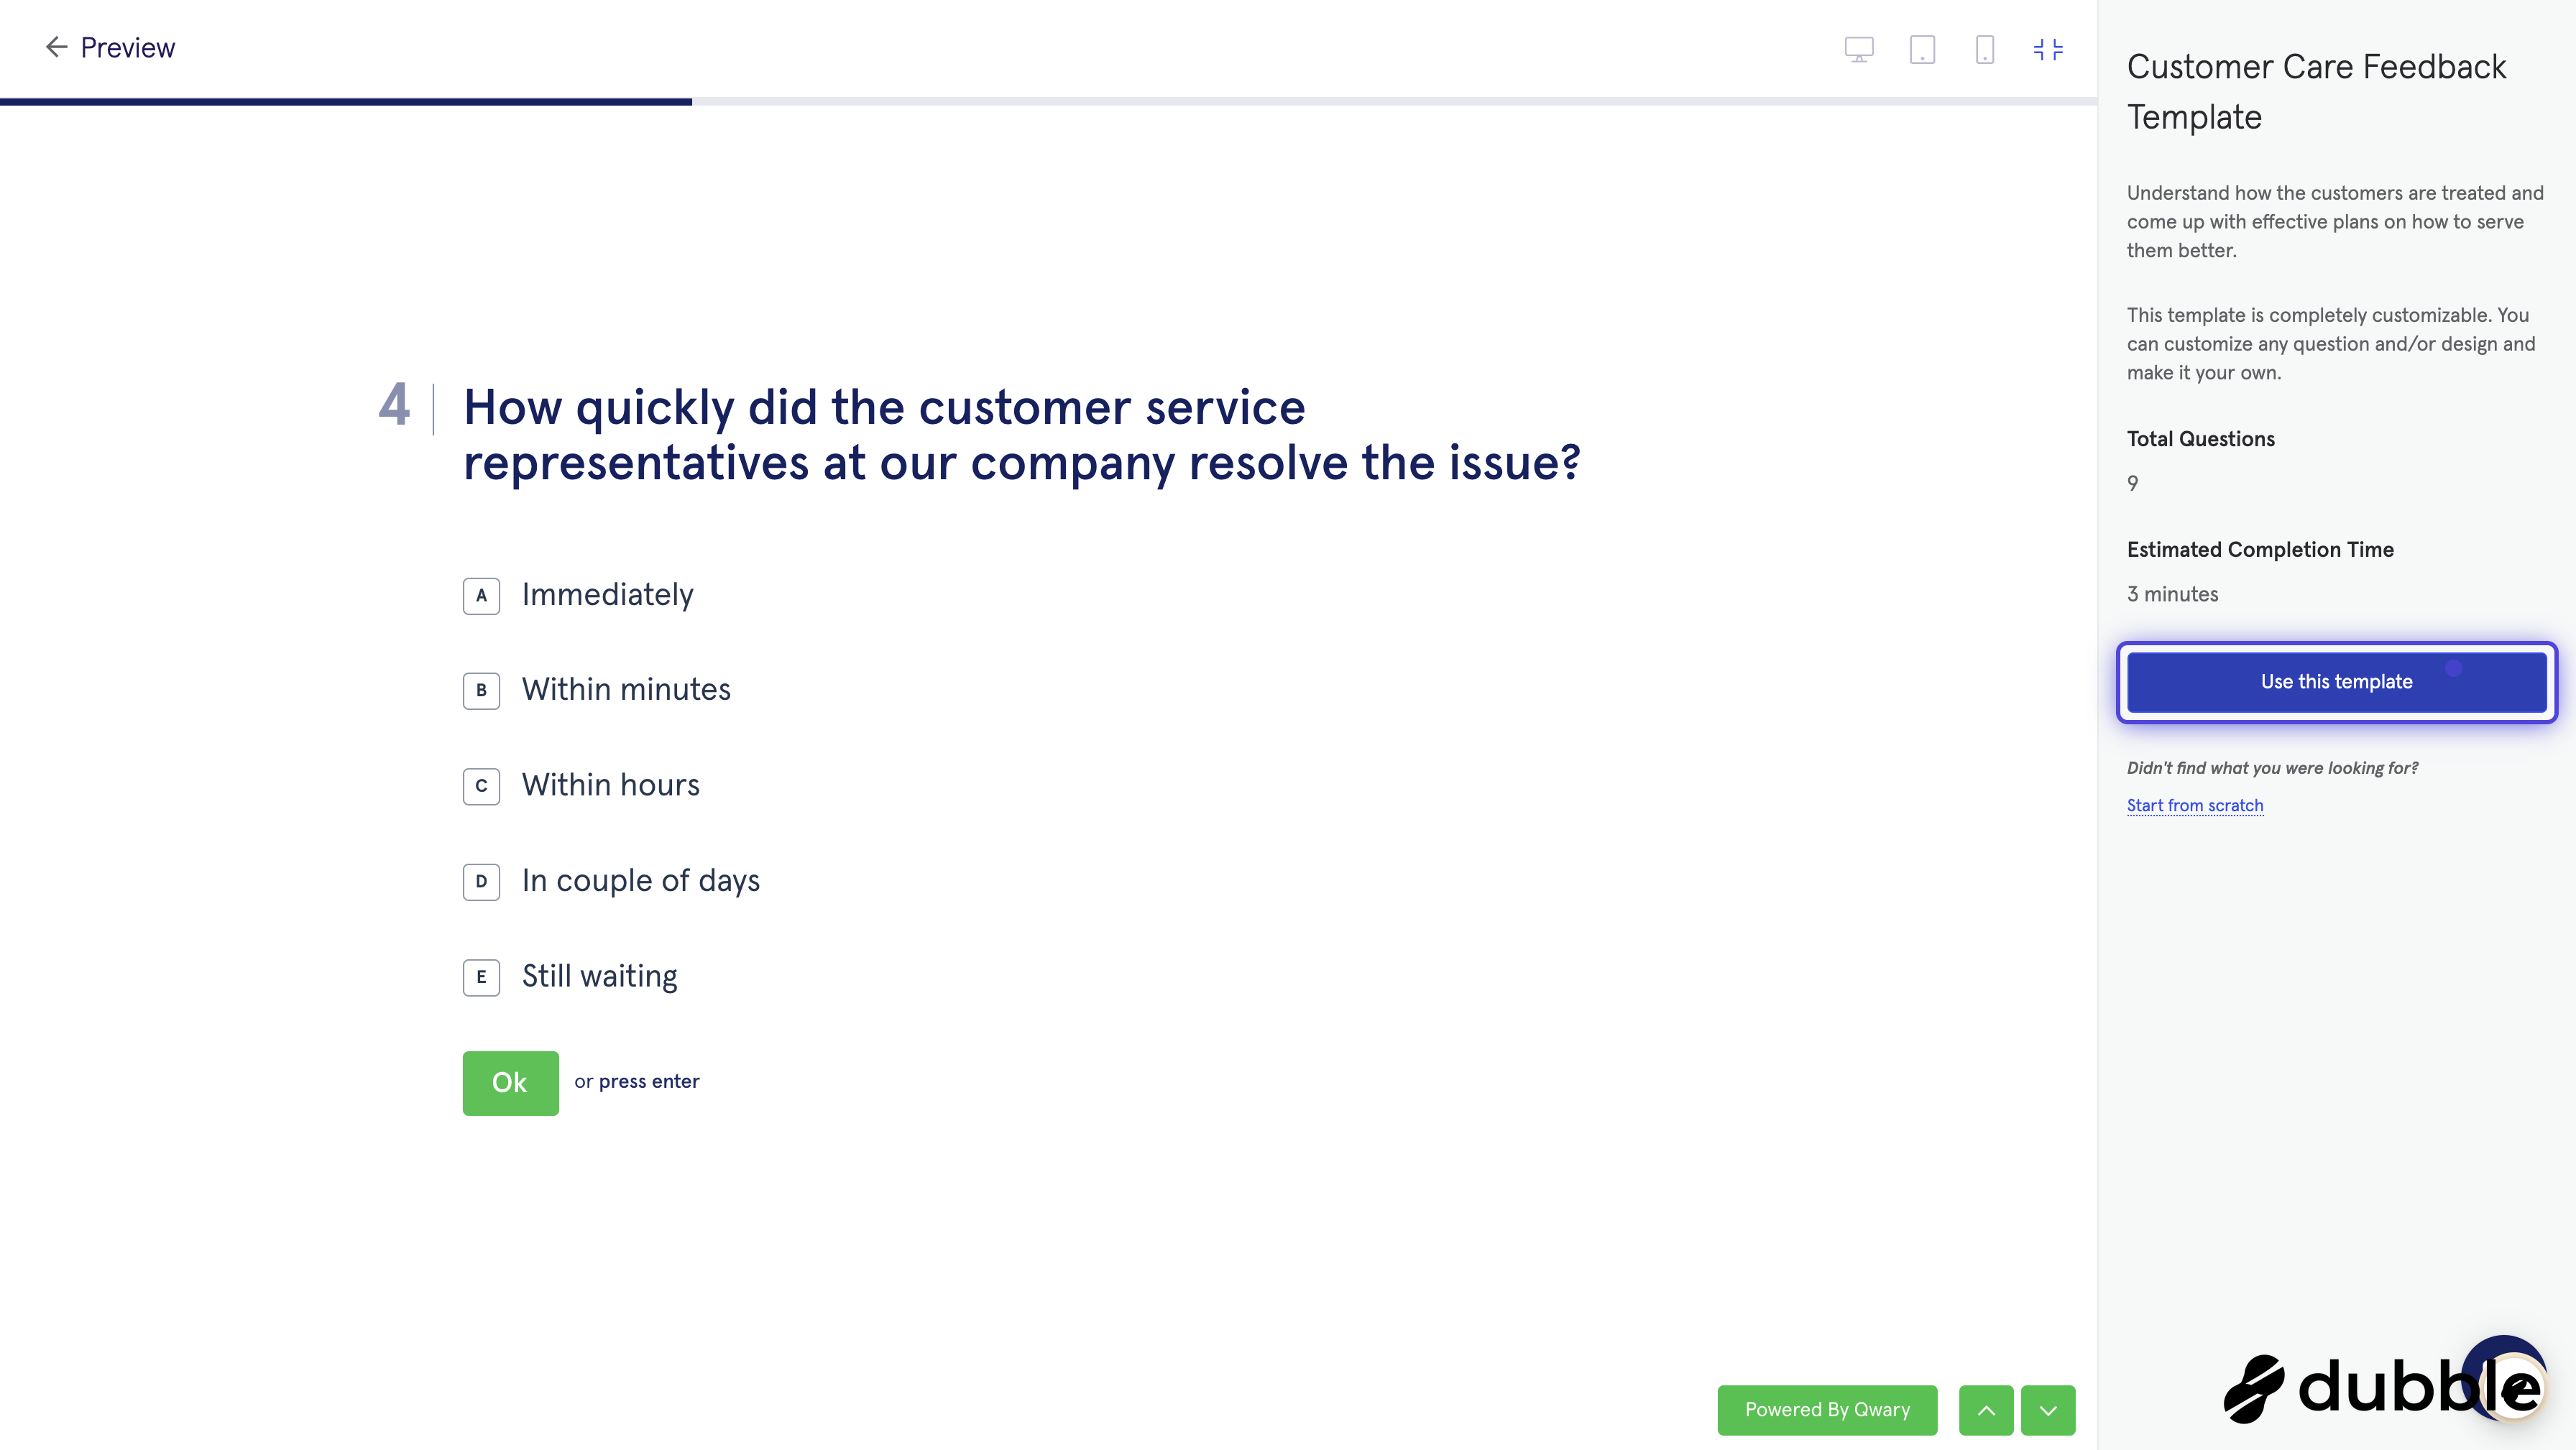The width and height of the screenshot is (2576, 1450).
Task: Click the back arrow next to Preview
Action: click(56, 47)
